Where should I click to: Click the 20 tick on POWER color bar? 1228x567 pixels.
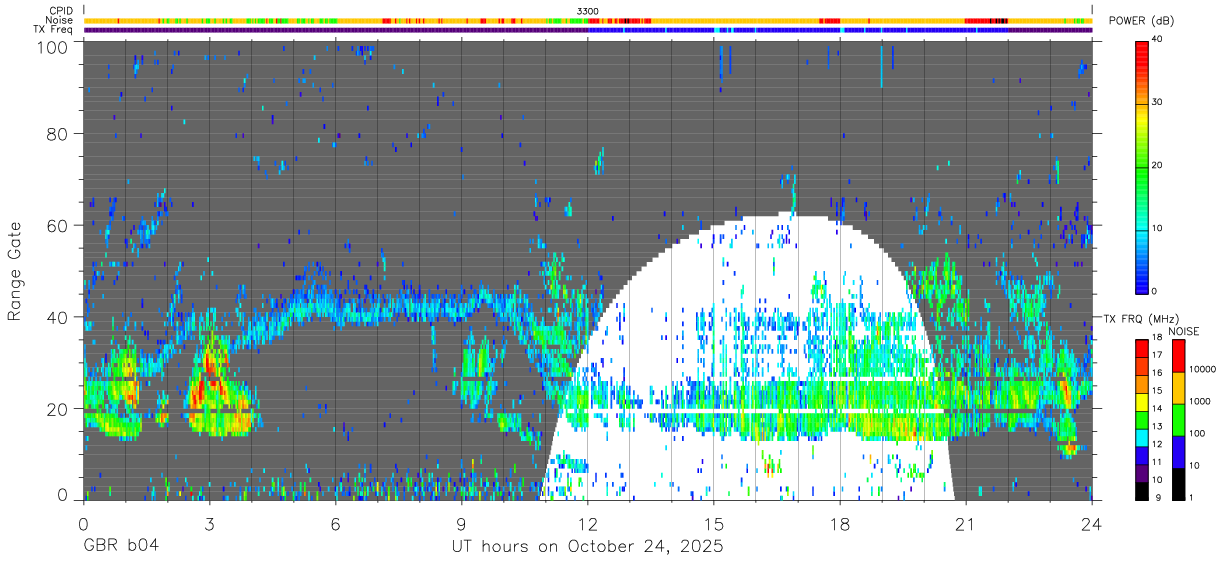pyautogui.click(x=1159, y=166)
